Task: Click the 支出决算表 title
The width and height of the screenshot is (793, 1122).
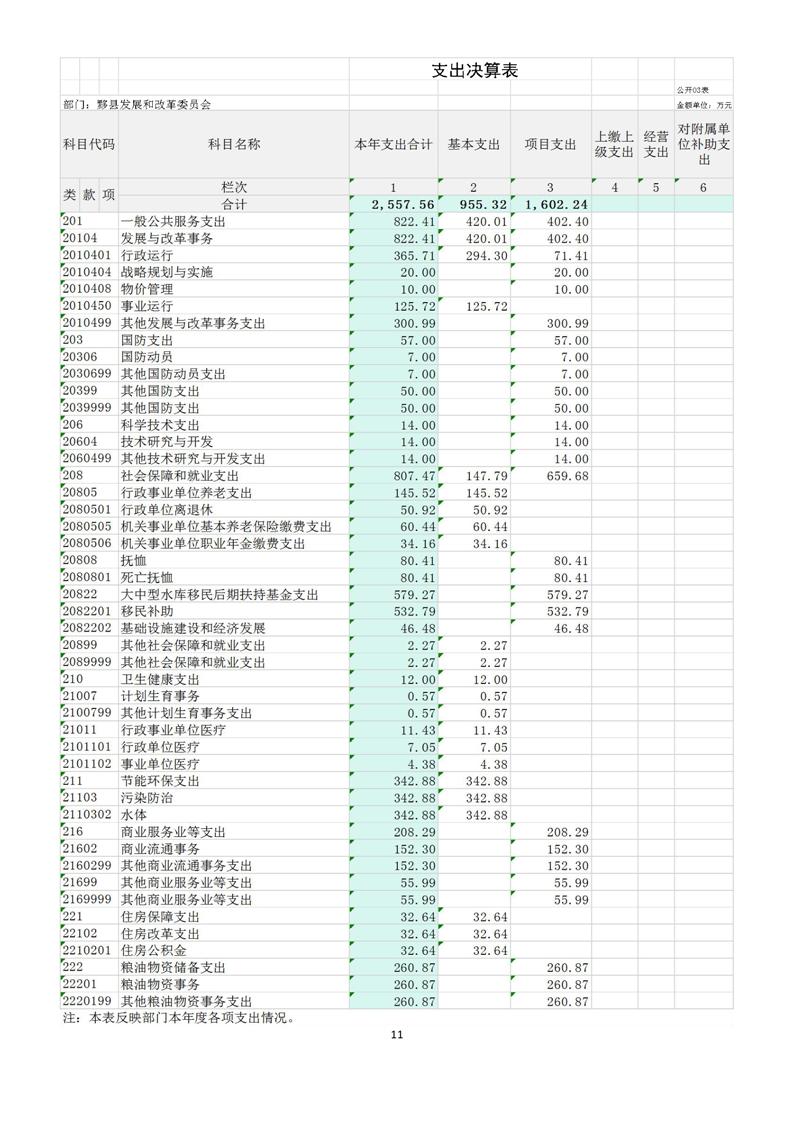Action: pos(474,71)
